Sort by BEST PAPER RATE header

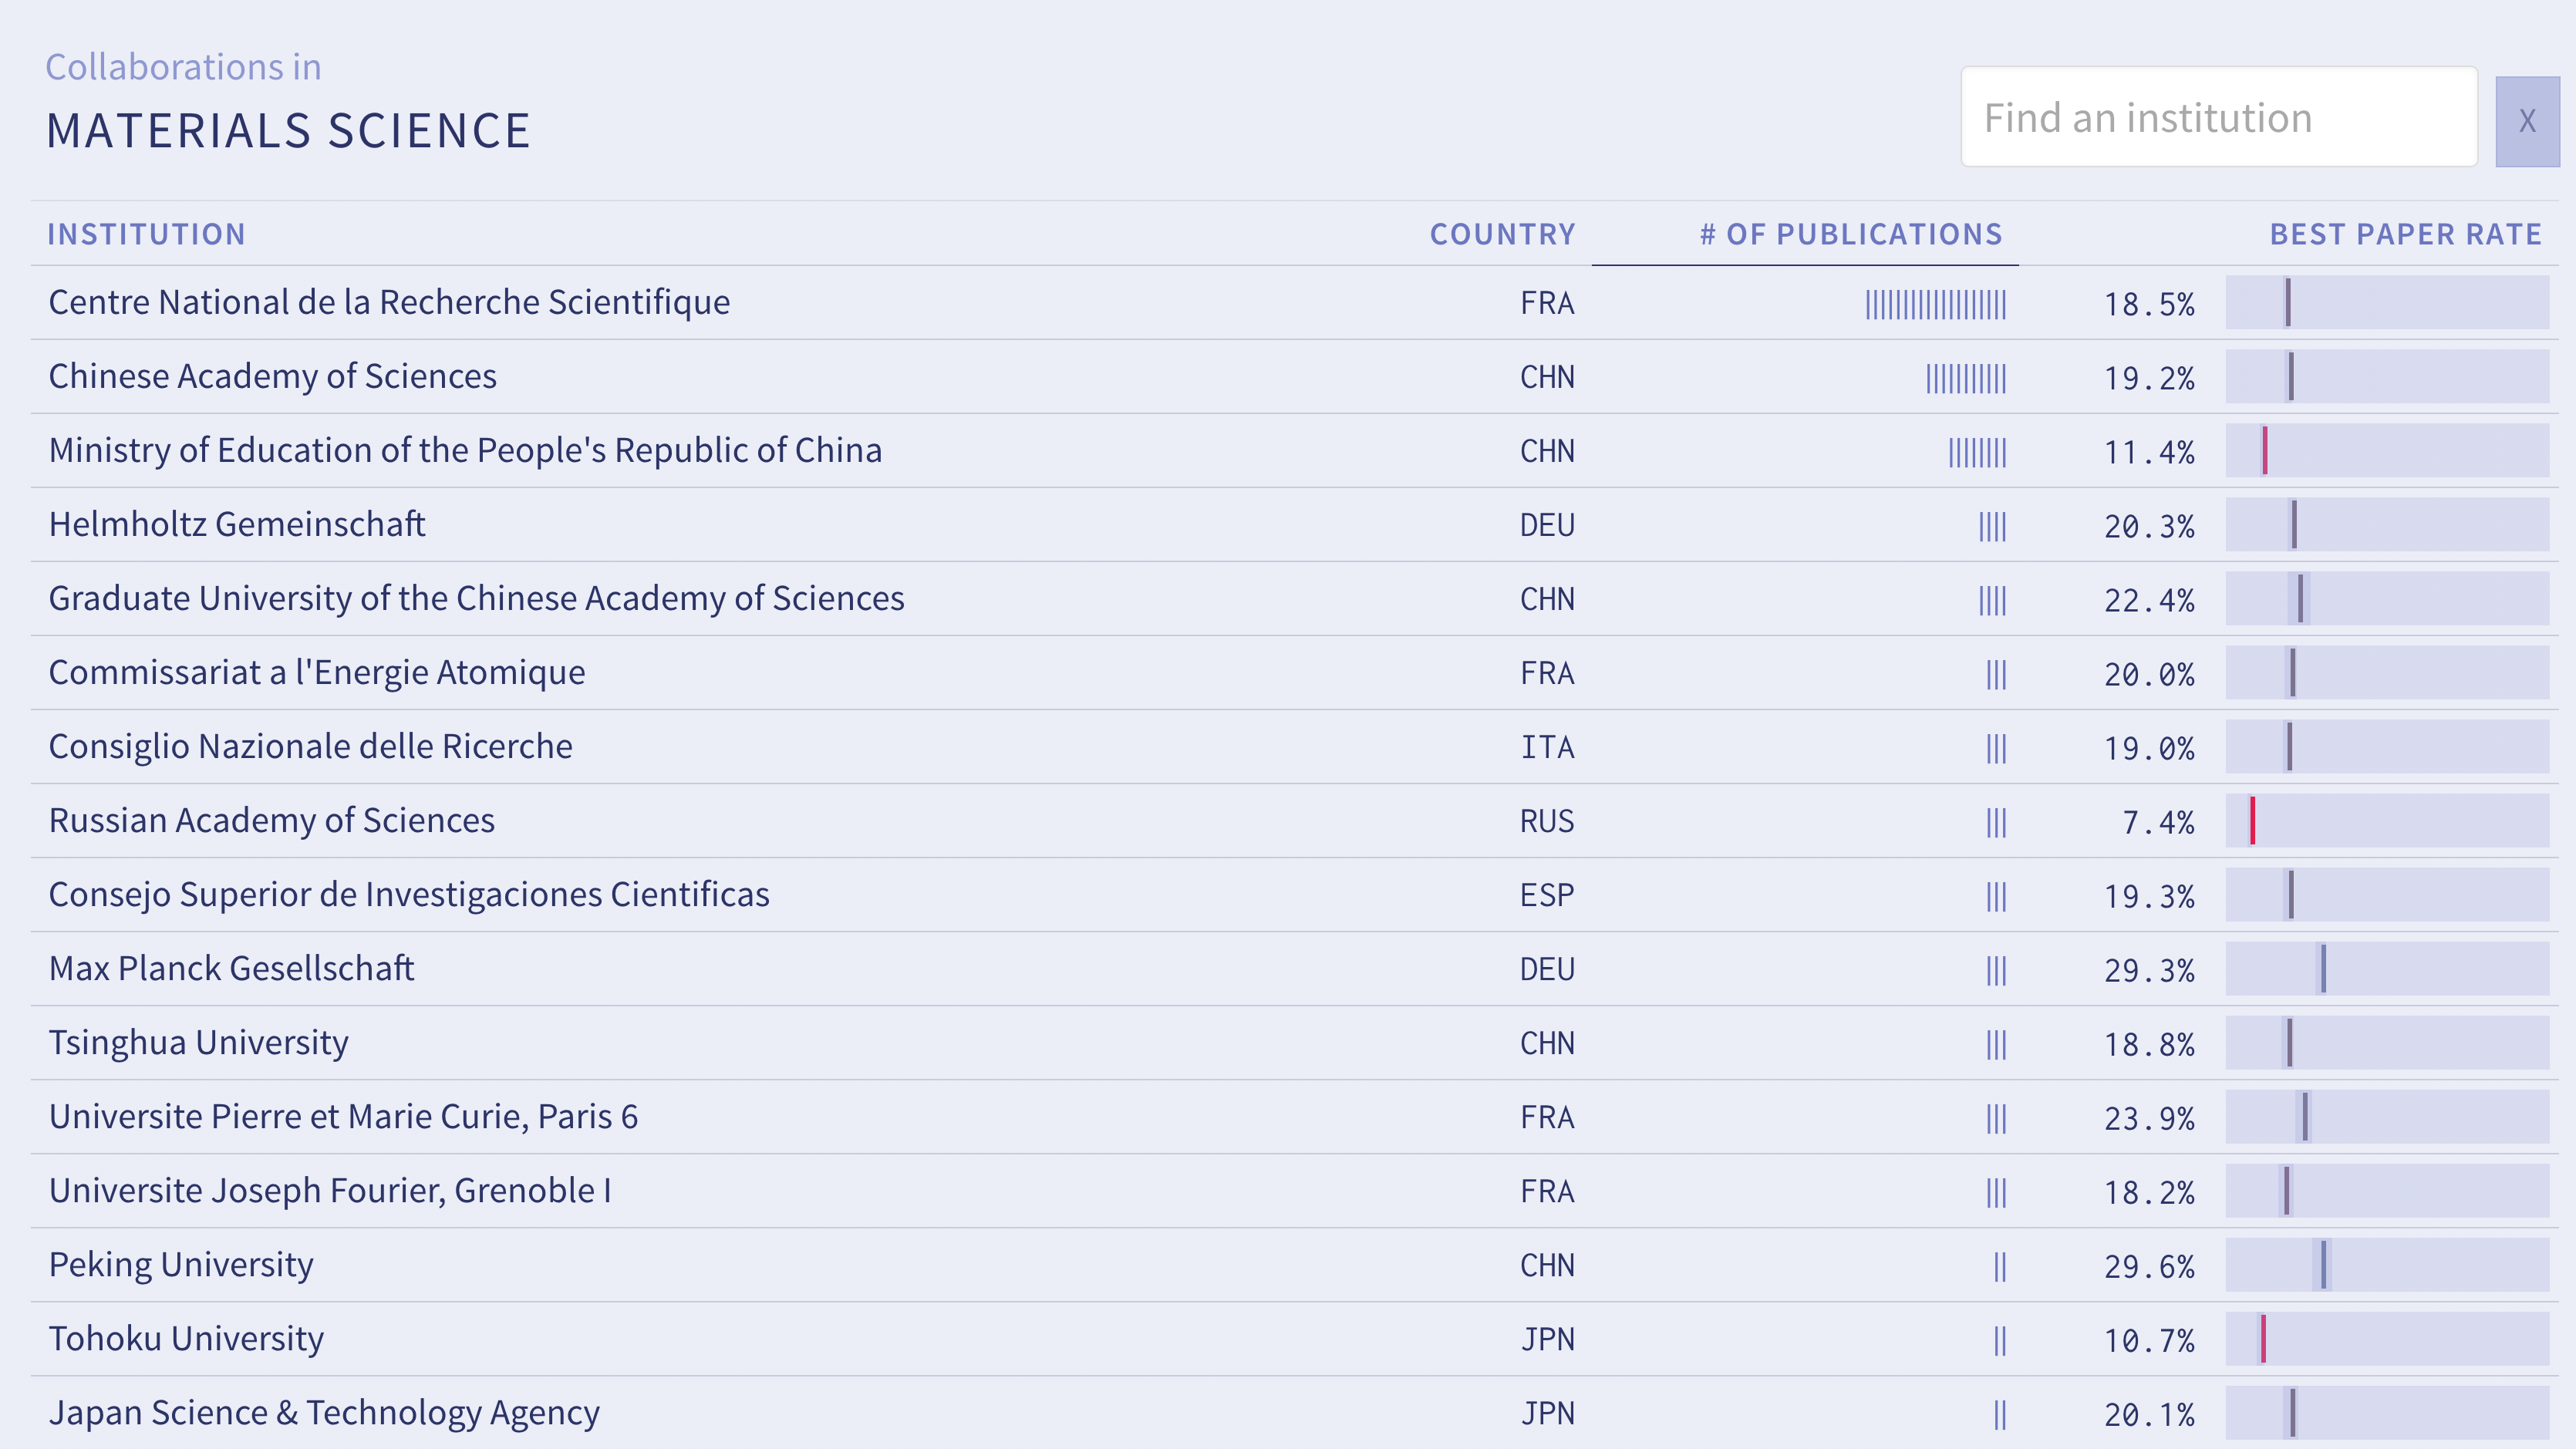pyautogui.click(x=2405, y=234)
